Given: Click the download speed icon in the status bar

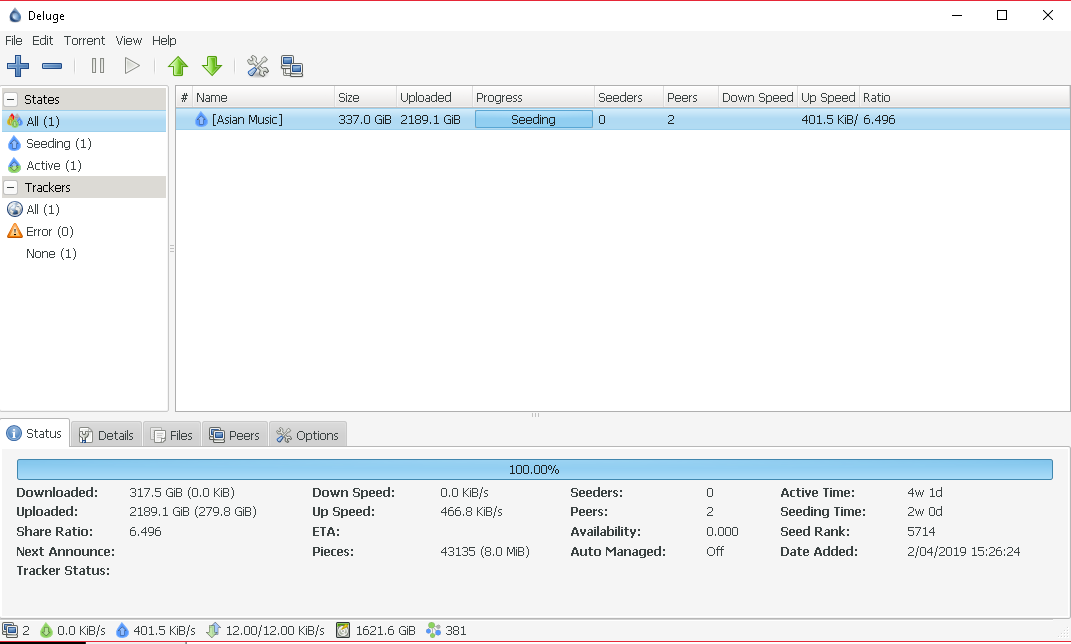Looking at the screenshot, I should coord(46,630).
